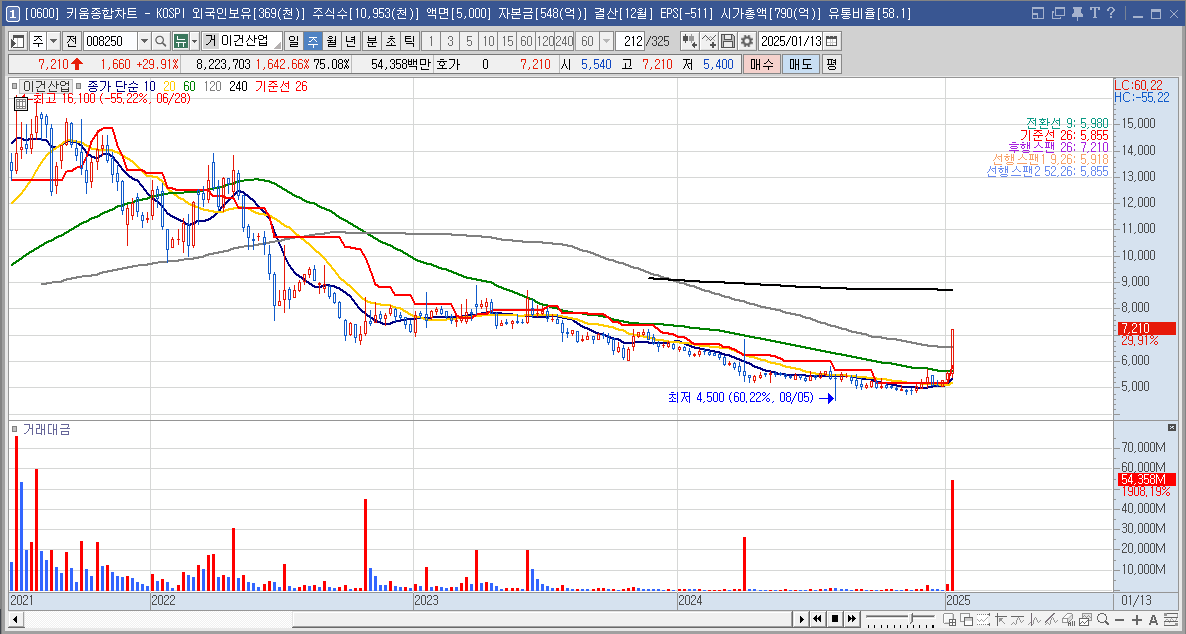Open the calendar picker beside 2025/01/13

pos(831,41)
